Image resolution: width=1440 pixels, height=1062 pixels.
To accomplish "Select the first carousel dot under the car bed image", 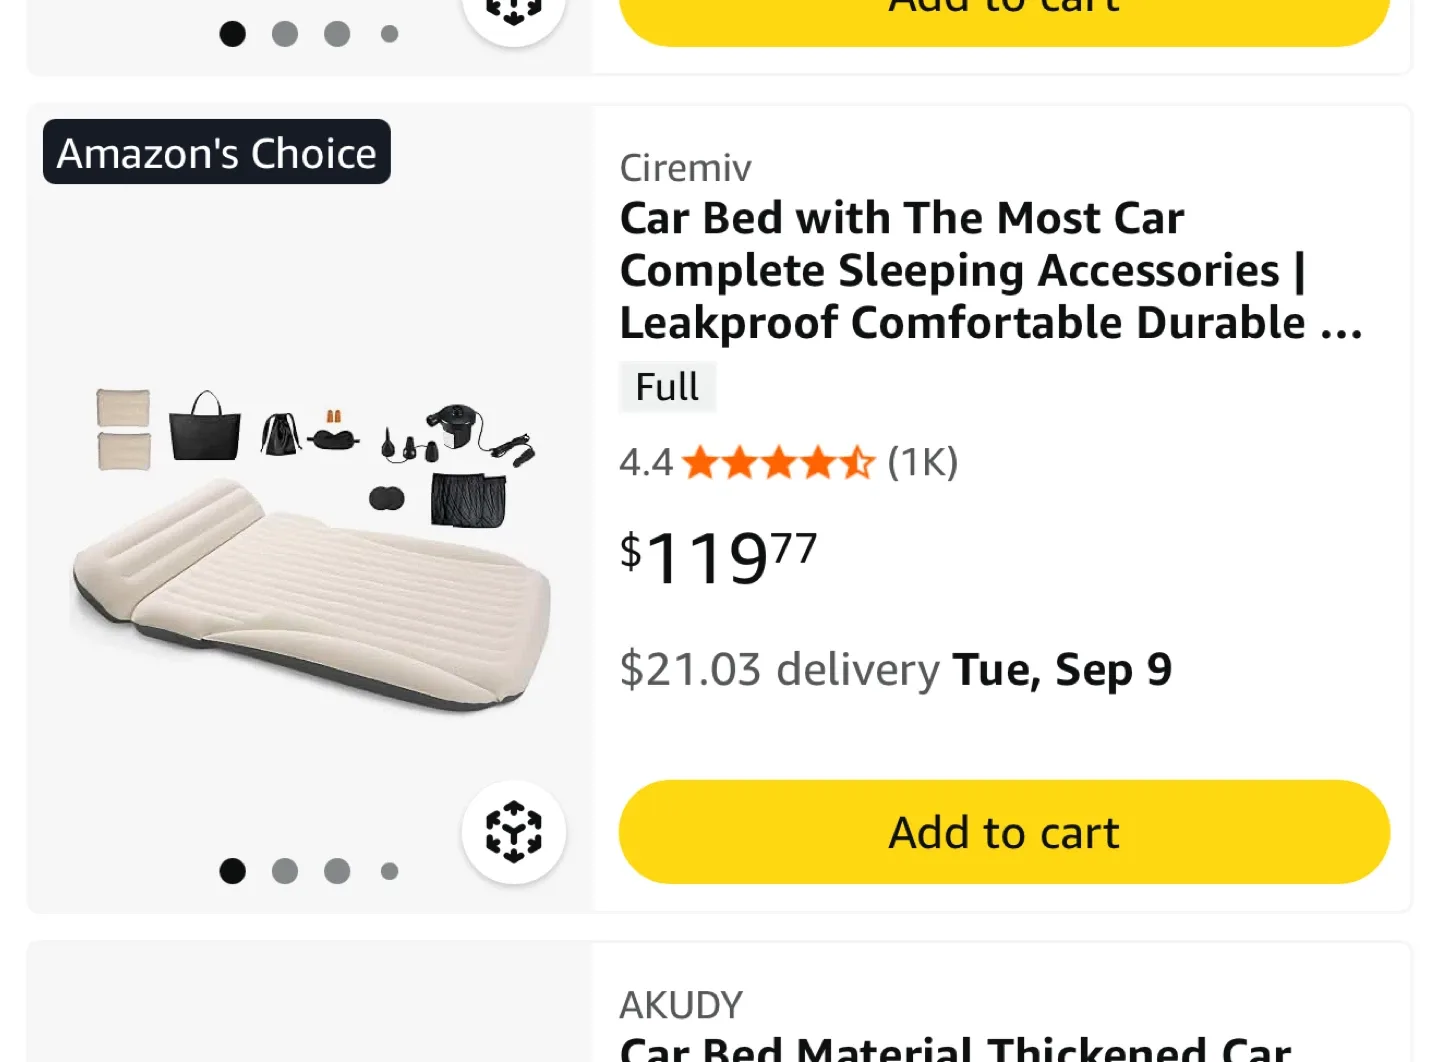I will [232, 870].
